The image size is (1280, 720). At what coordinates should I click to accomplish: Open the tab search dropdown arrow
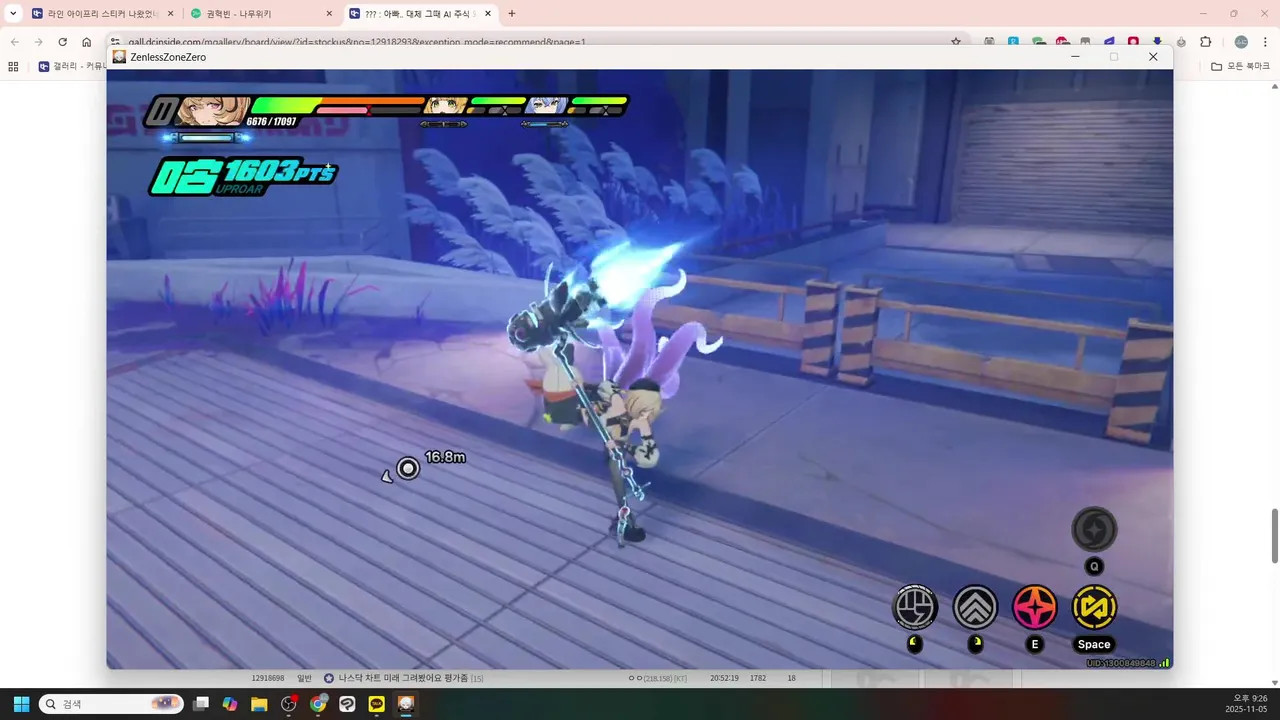coord(13,14)
